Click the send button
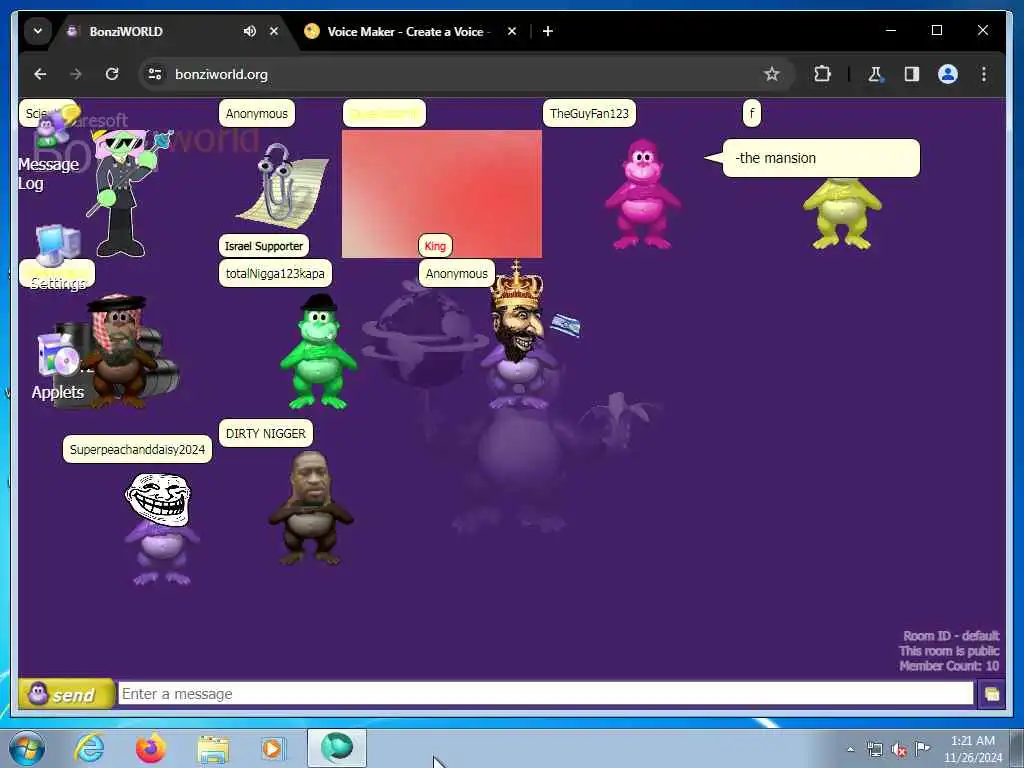The height and width of the screenshot is (768, 1024). pyautogui.click(x=65, y=694)
